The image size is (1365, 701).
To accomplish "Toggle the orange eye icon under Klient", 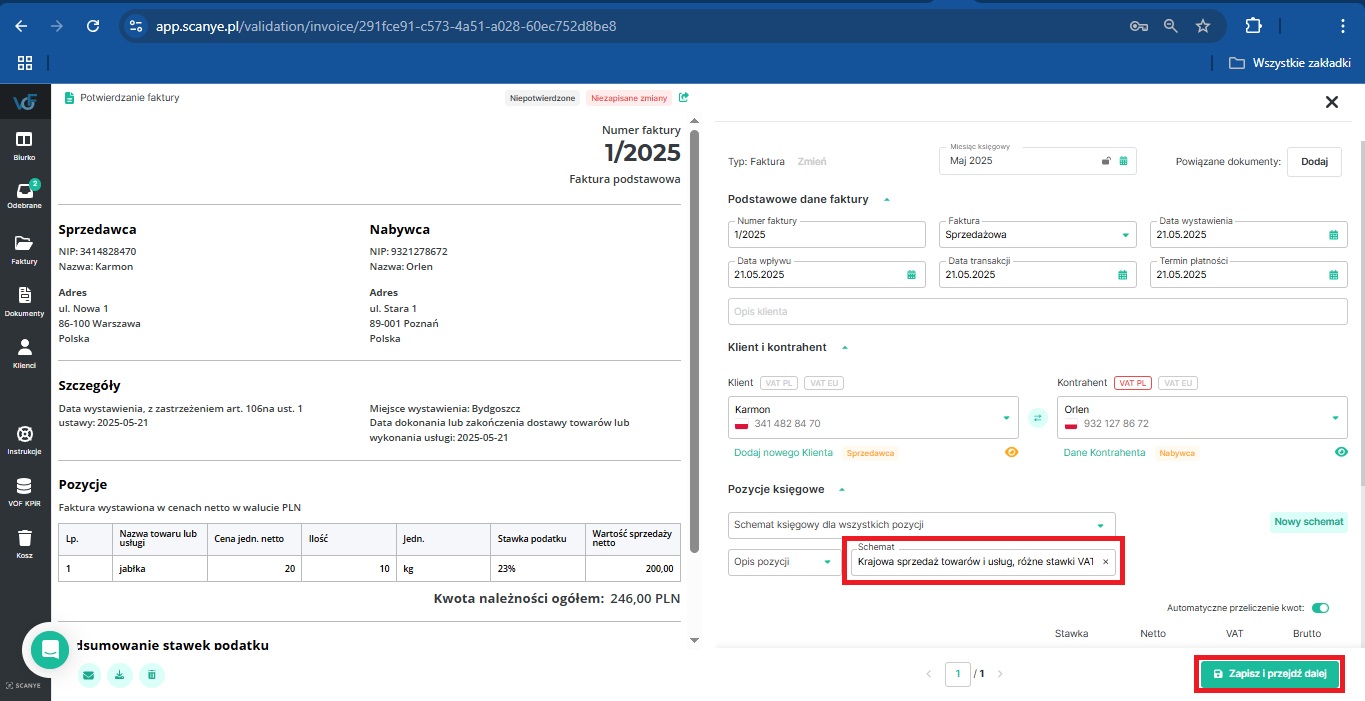I will click(1011, 452).
